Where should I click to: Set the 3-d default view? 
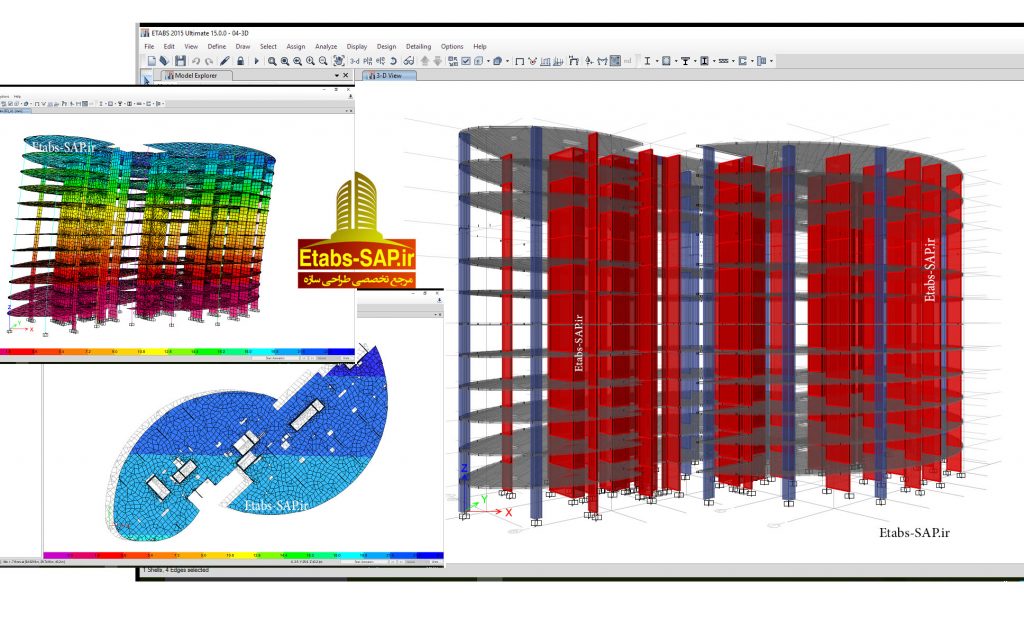coord(354,61)
